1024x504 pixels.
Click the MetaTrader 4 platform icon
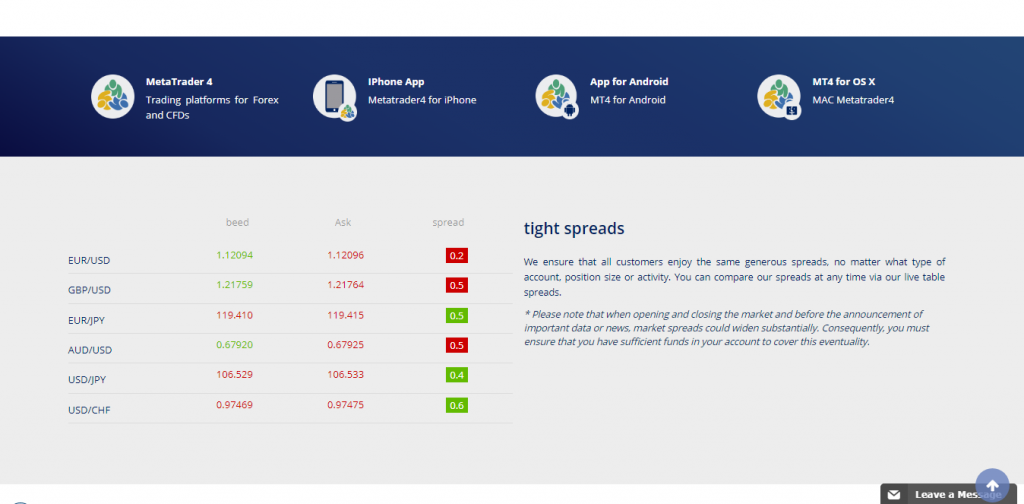tap(113, 97)
